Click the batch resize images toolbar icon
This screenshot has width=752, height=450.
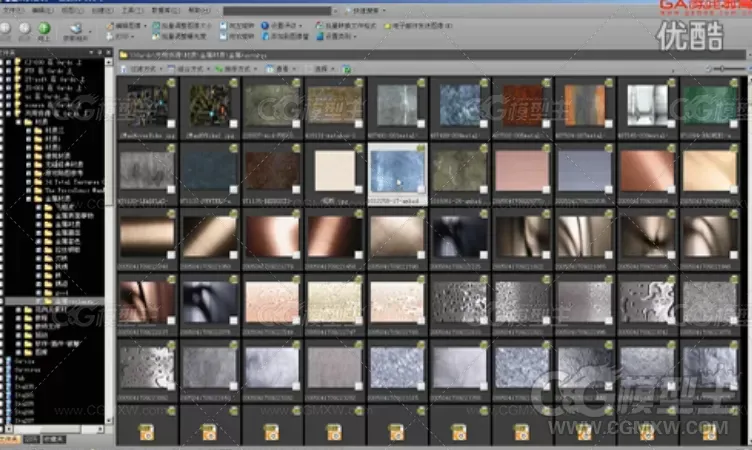click(156, 25)
